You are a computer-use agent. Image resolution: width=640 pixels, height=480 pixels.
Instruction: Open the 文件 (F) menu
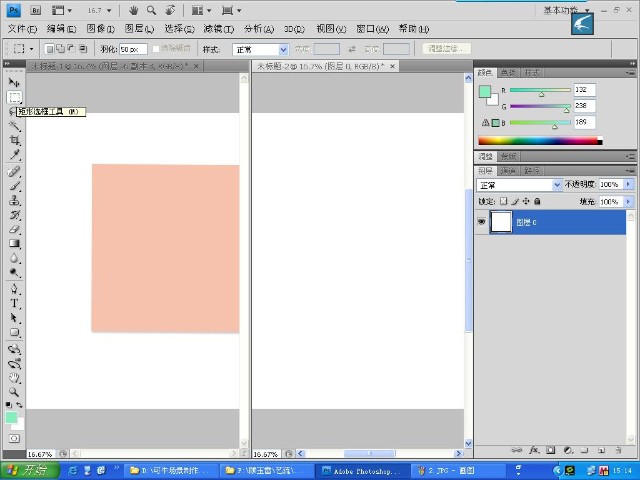(22, 29)
